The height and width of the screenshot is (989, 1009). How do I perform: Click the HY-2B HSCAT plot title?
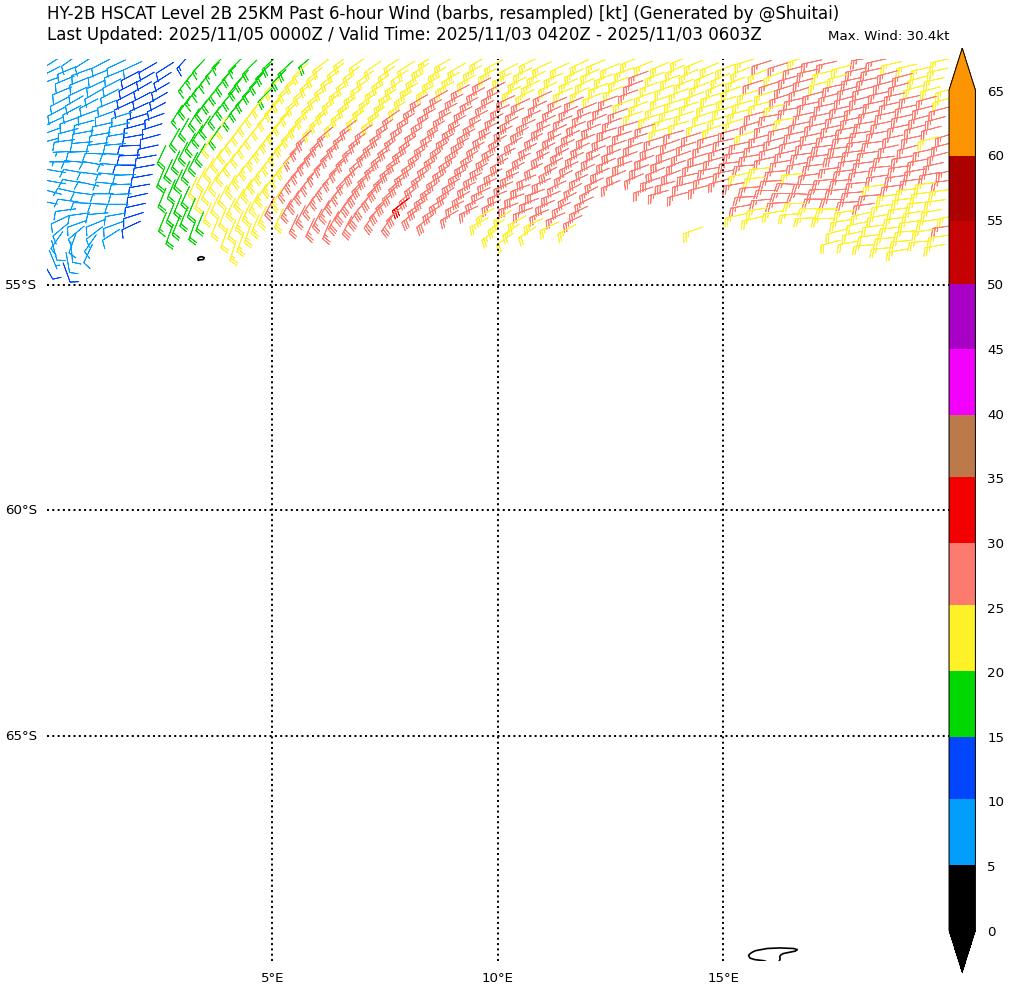[443, 14]
